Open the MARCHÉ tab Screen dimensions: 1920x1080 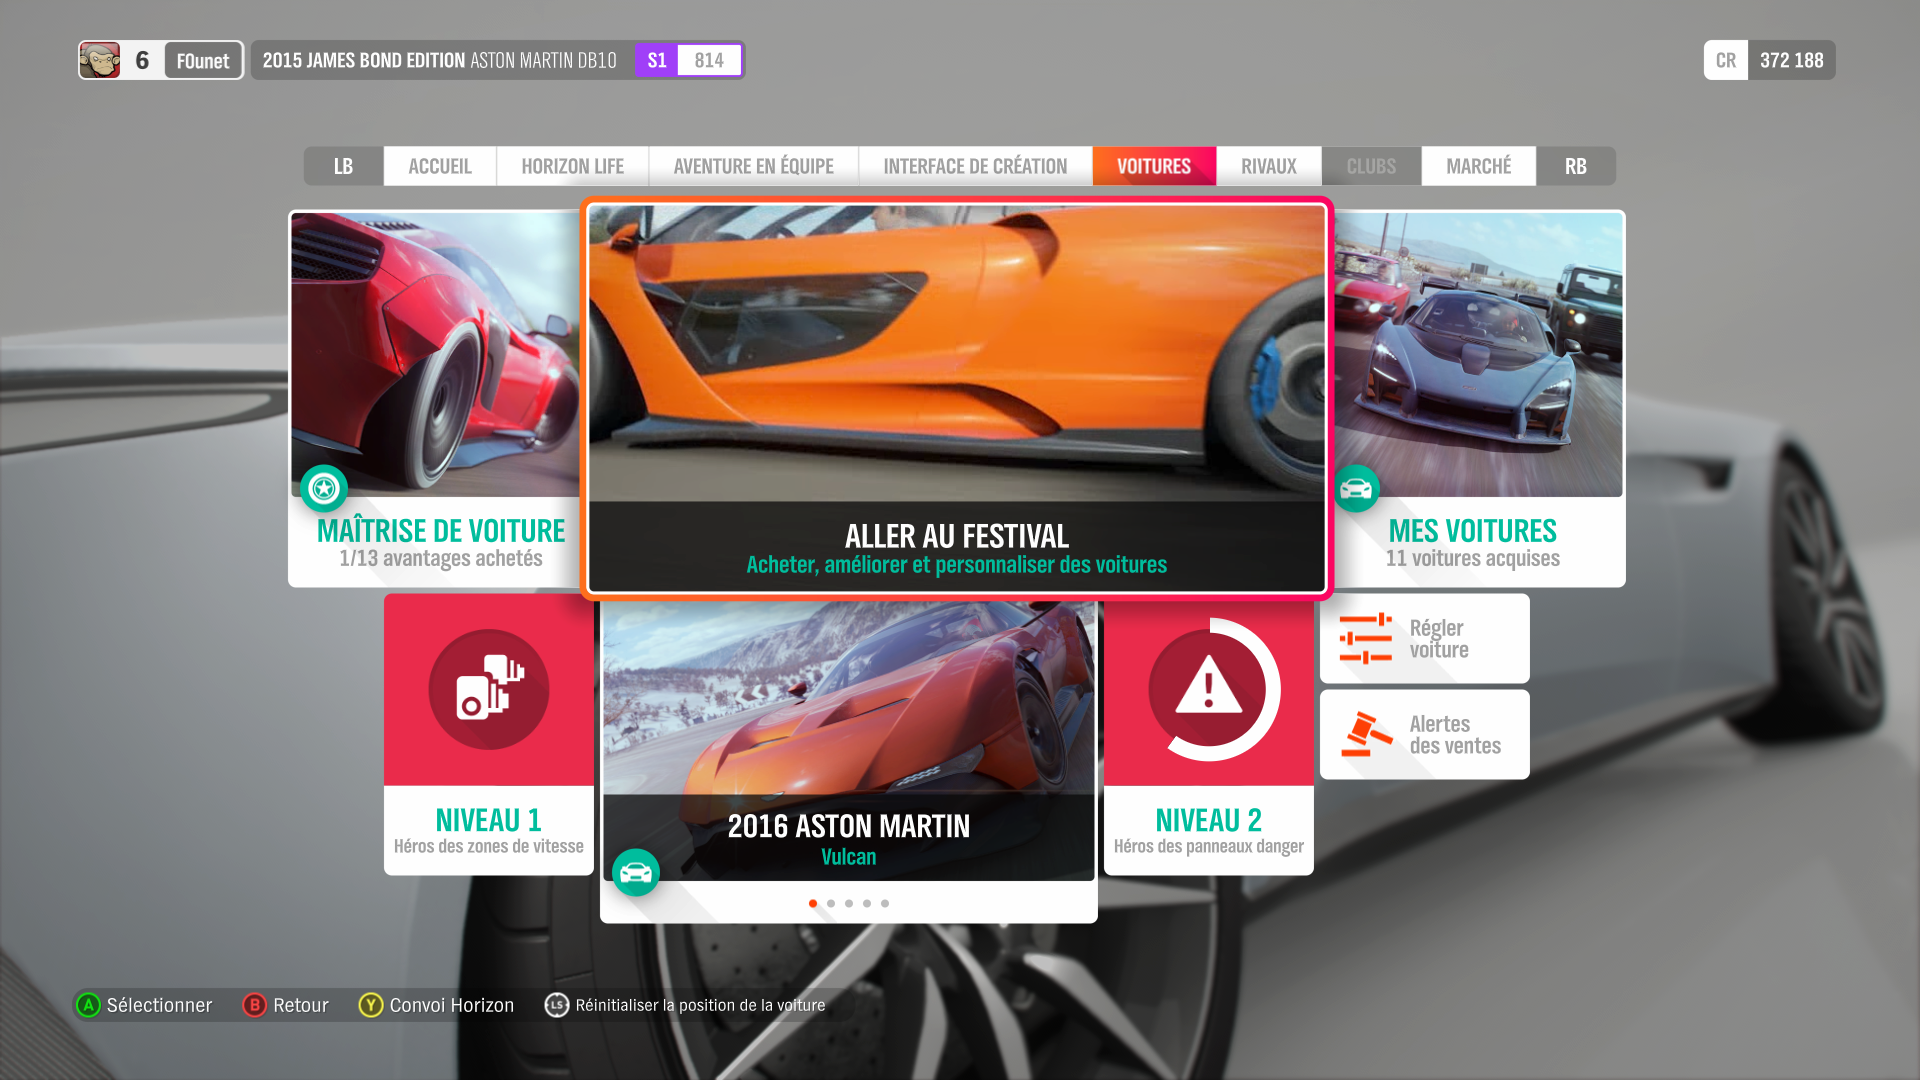point(1478,166)
